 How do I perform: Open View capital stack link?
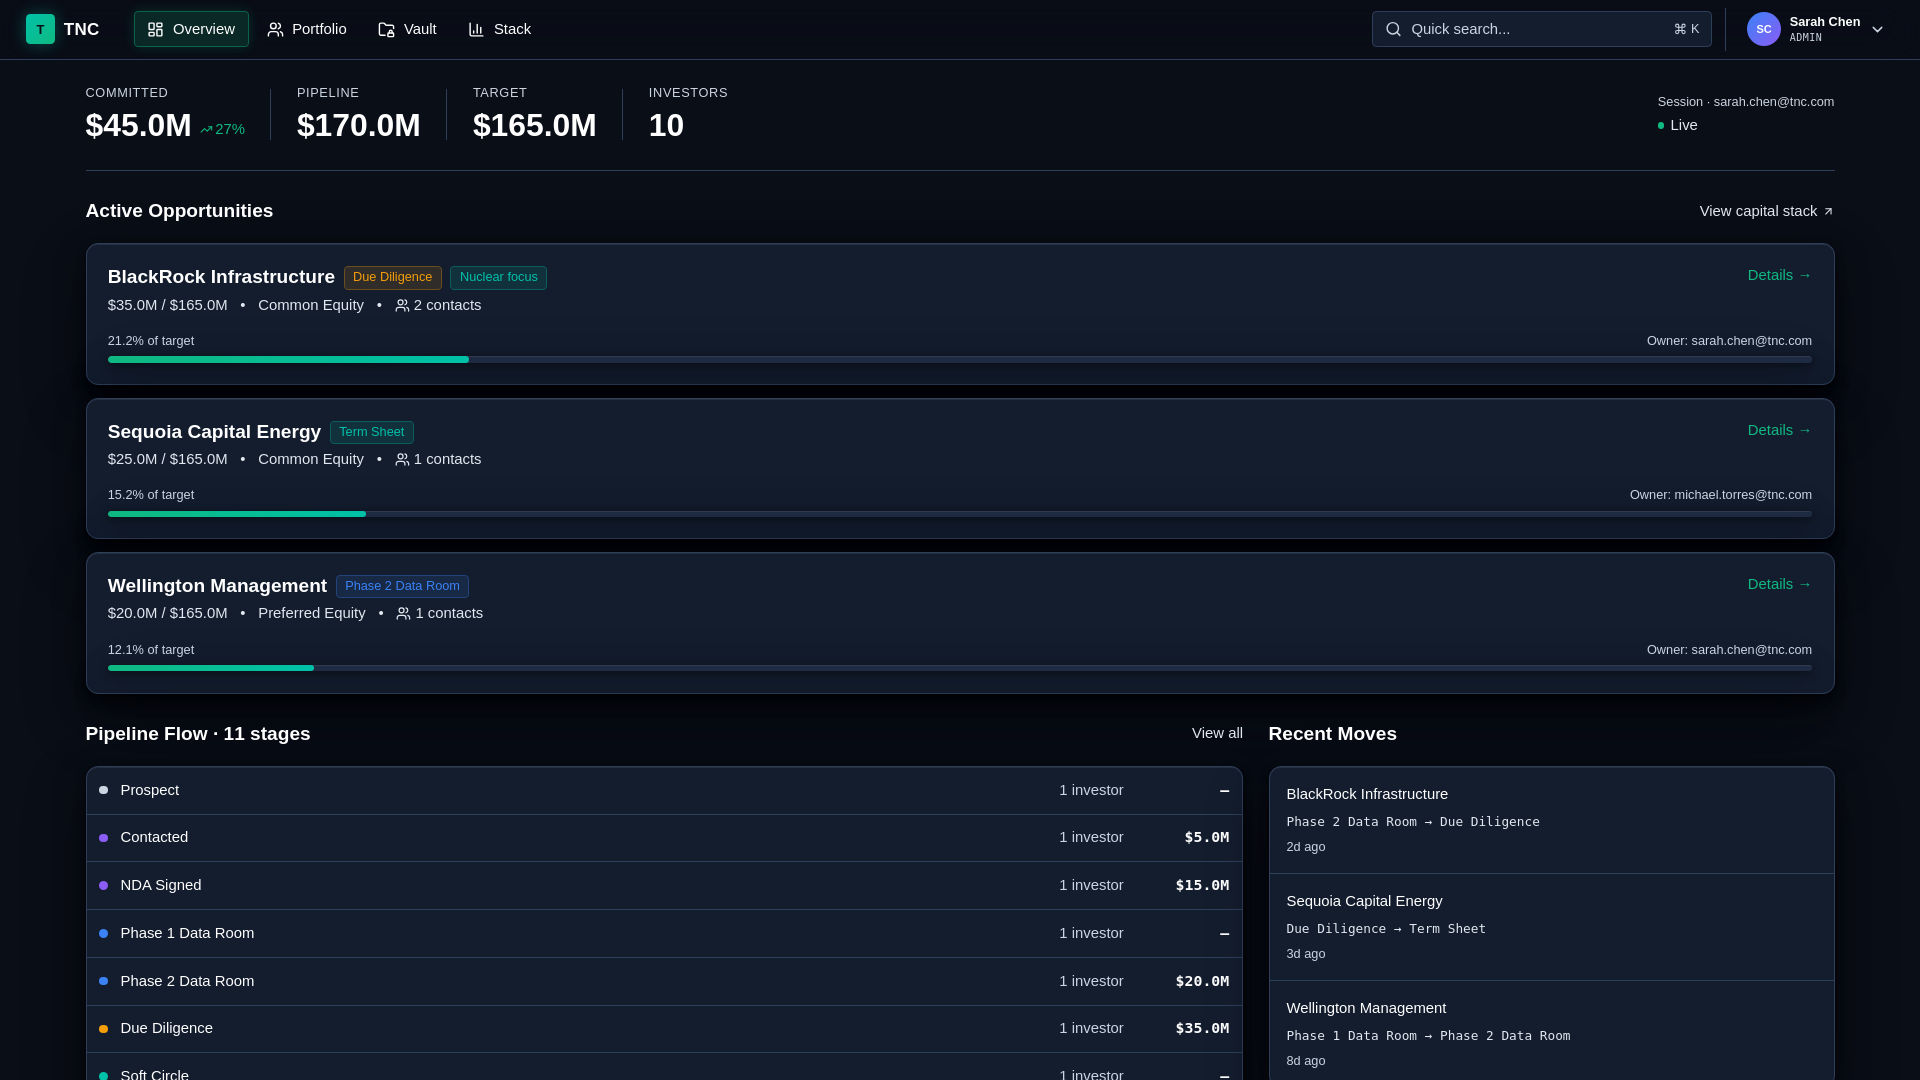tap(1766, 211)
